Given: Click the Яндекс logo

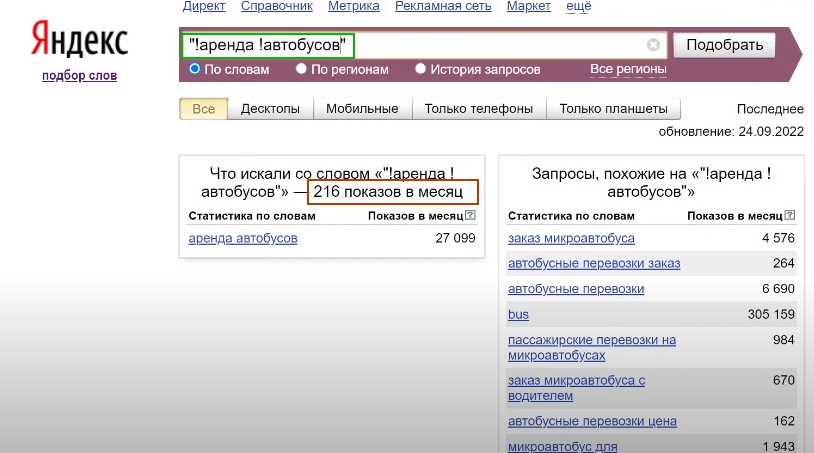Looking at the screenshot, I should click(79, 39).
